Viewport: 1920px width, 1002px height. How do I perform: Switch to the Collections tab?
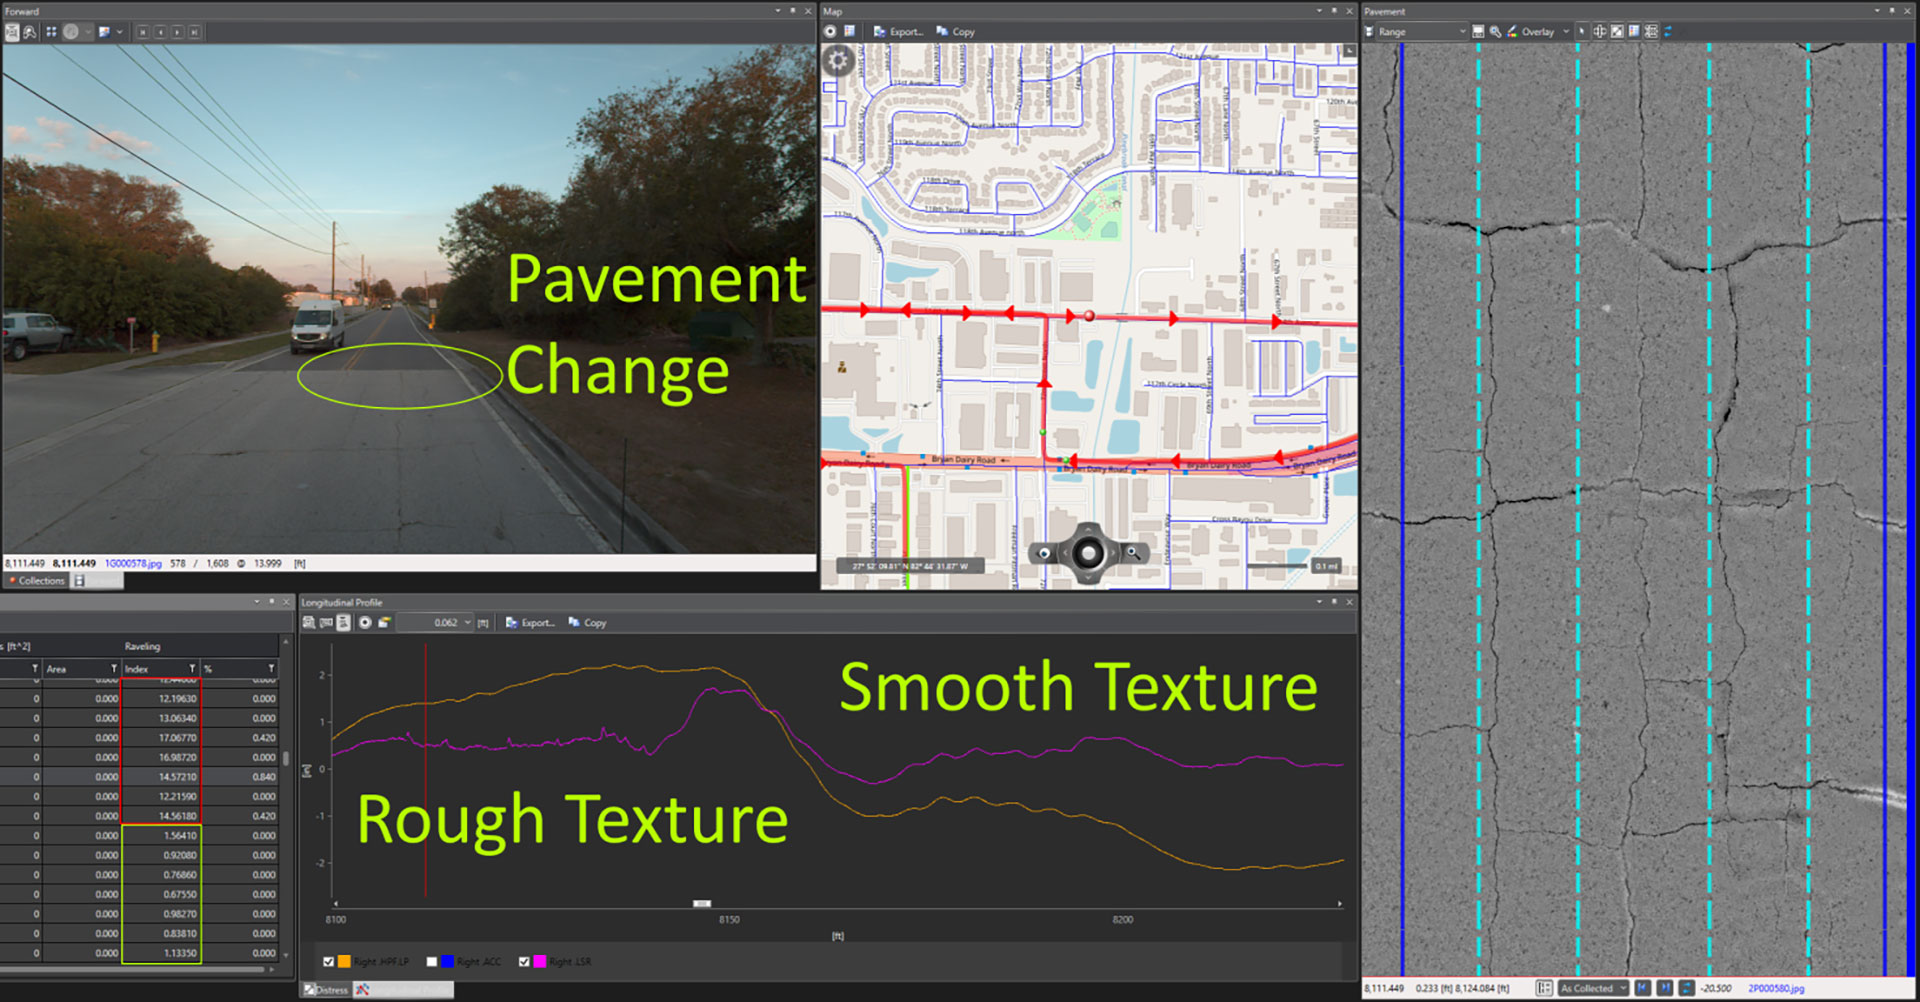click(x=37, y=580)
